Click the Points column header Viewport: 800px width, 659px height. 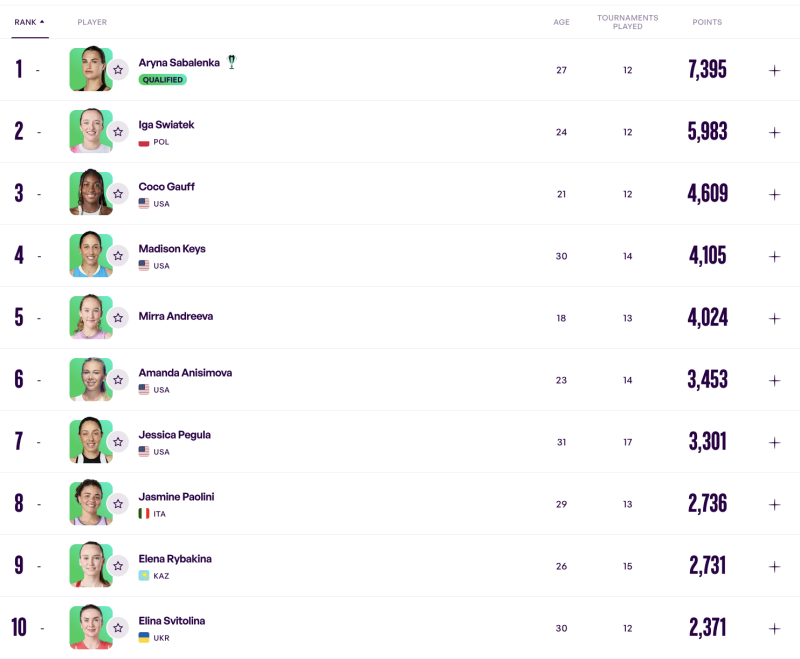pos(707,22)
